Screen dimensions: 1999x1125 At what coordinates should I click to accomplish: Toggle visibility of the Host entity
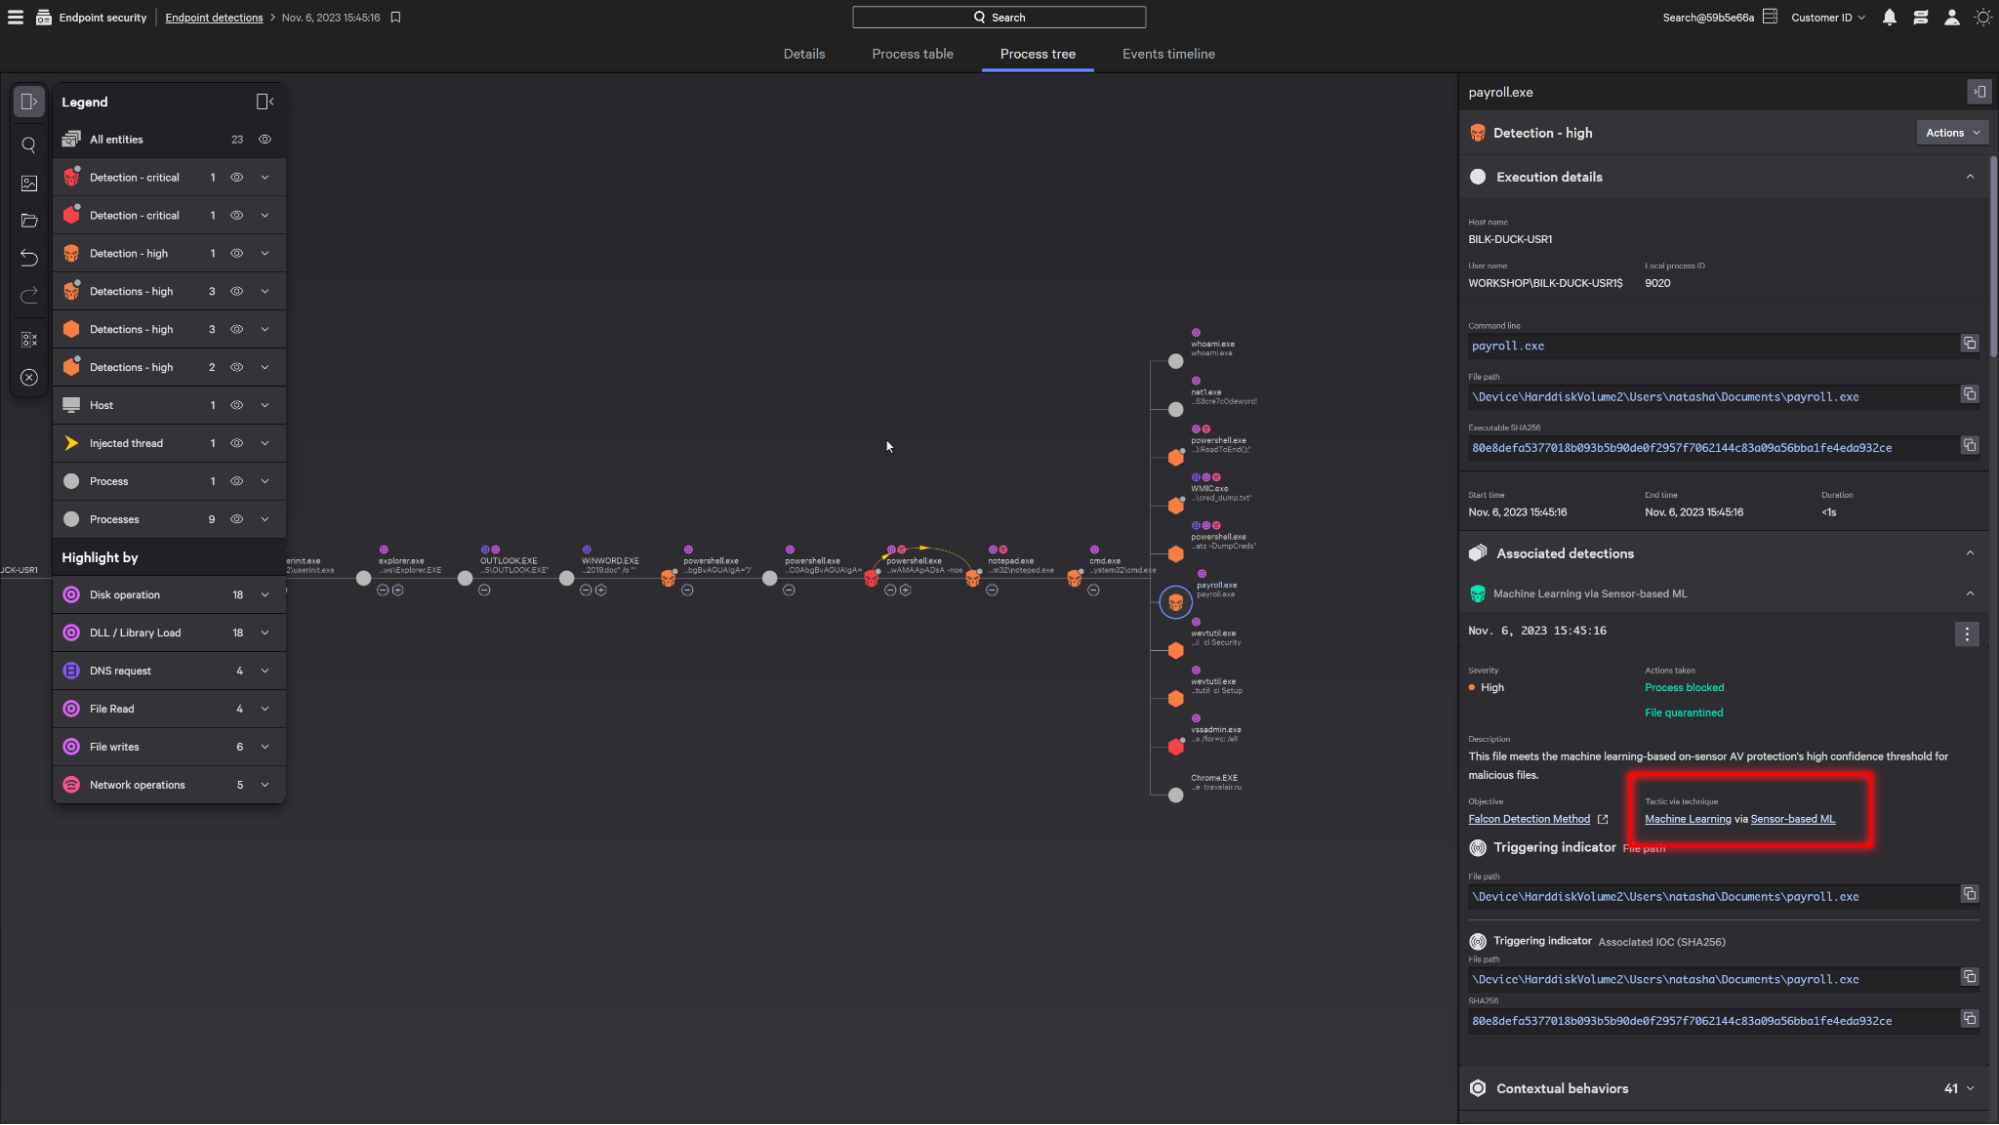[x=237, y=405]
